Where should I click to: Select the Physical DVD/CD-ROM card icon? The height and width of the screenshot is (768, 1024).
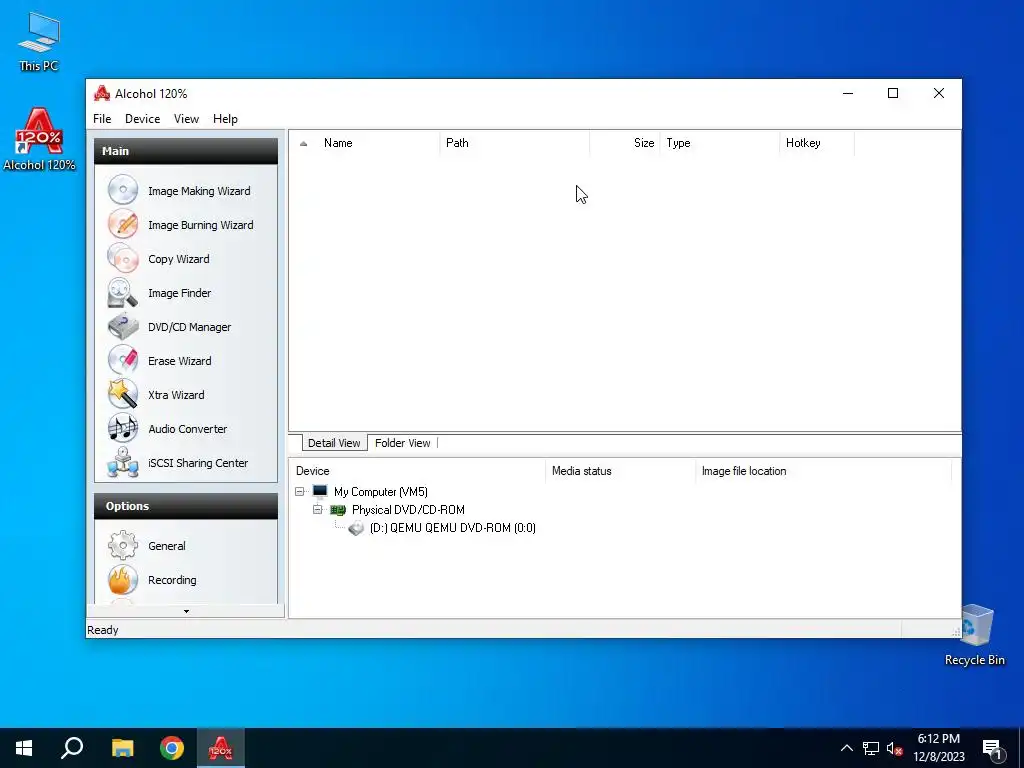click(338, 510)
